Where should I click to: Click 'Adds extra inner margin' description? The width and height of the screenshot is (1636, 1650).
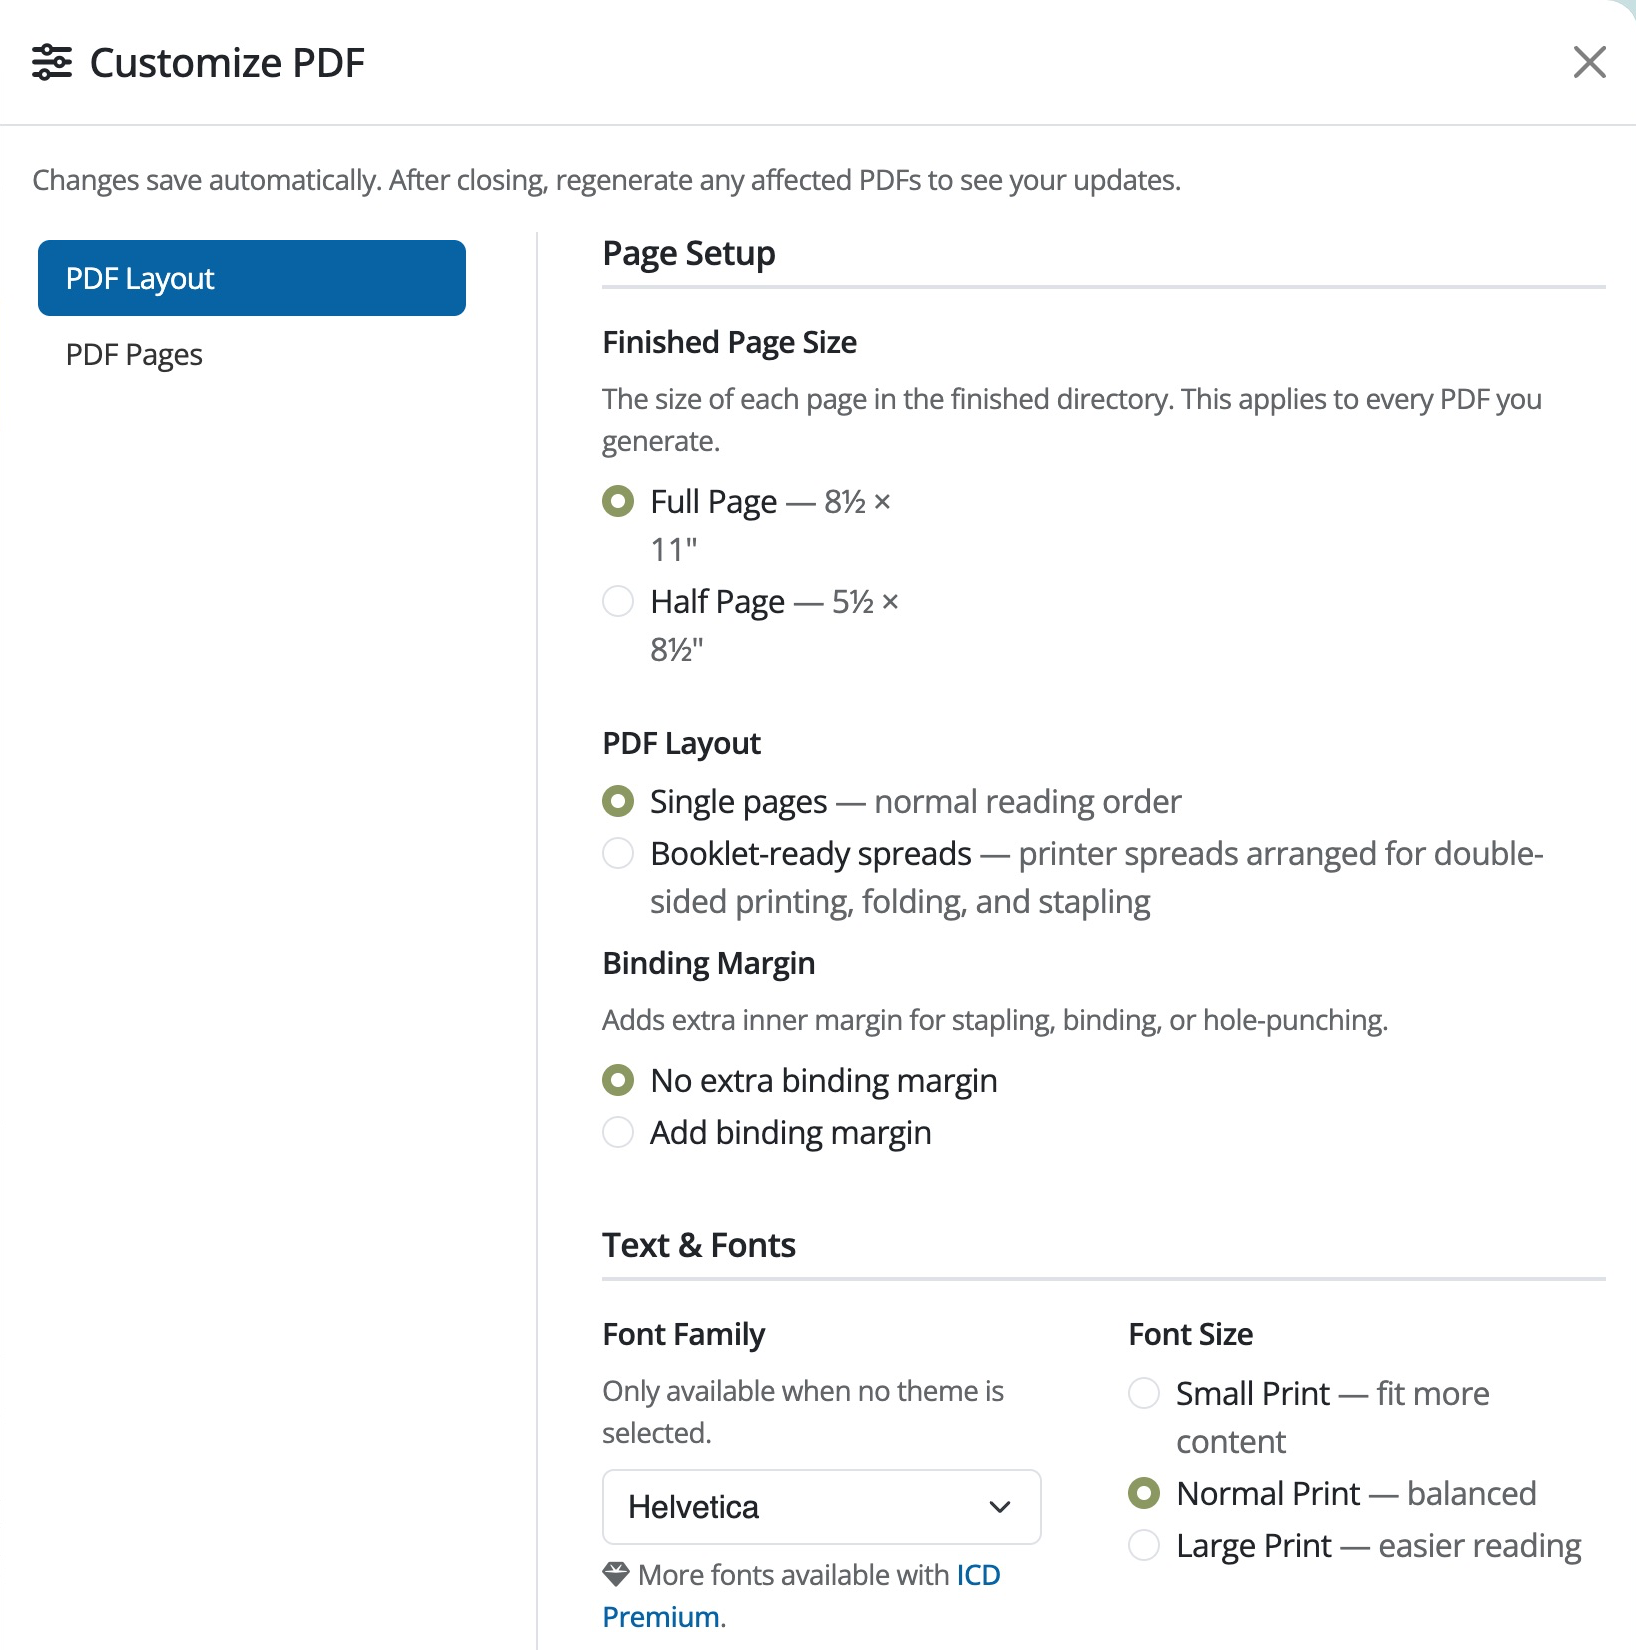pos(995,1020)
